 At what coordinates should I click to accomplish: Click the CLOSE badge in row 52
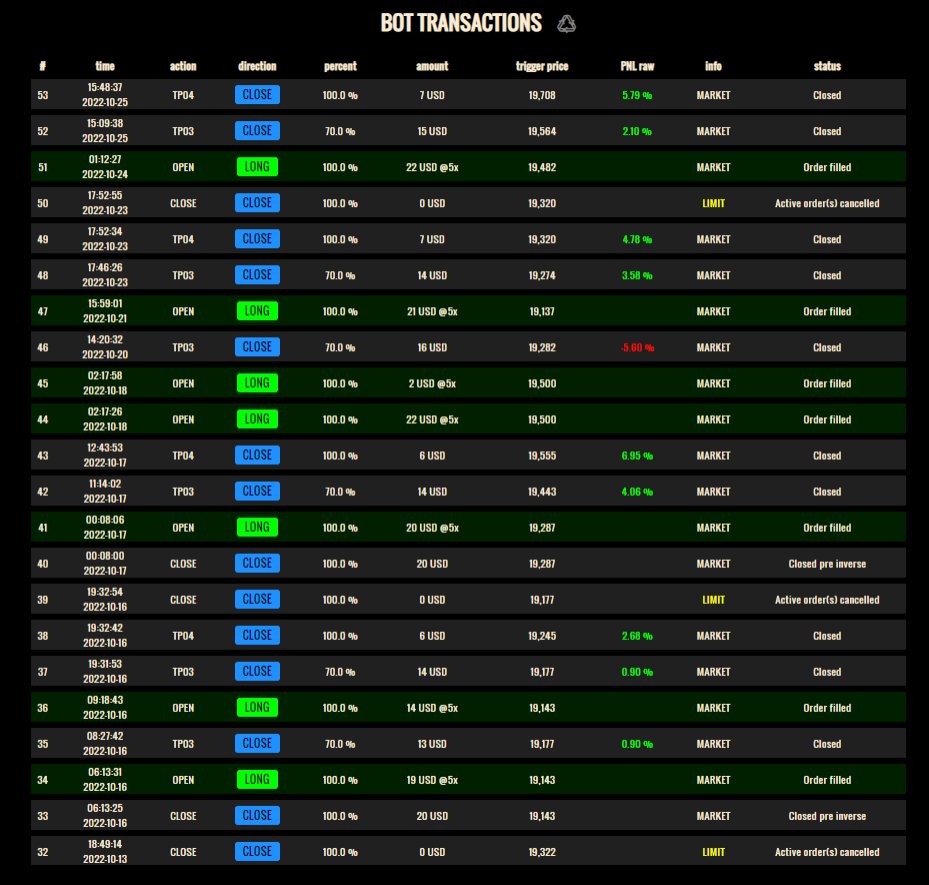[x=257, y=131]
